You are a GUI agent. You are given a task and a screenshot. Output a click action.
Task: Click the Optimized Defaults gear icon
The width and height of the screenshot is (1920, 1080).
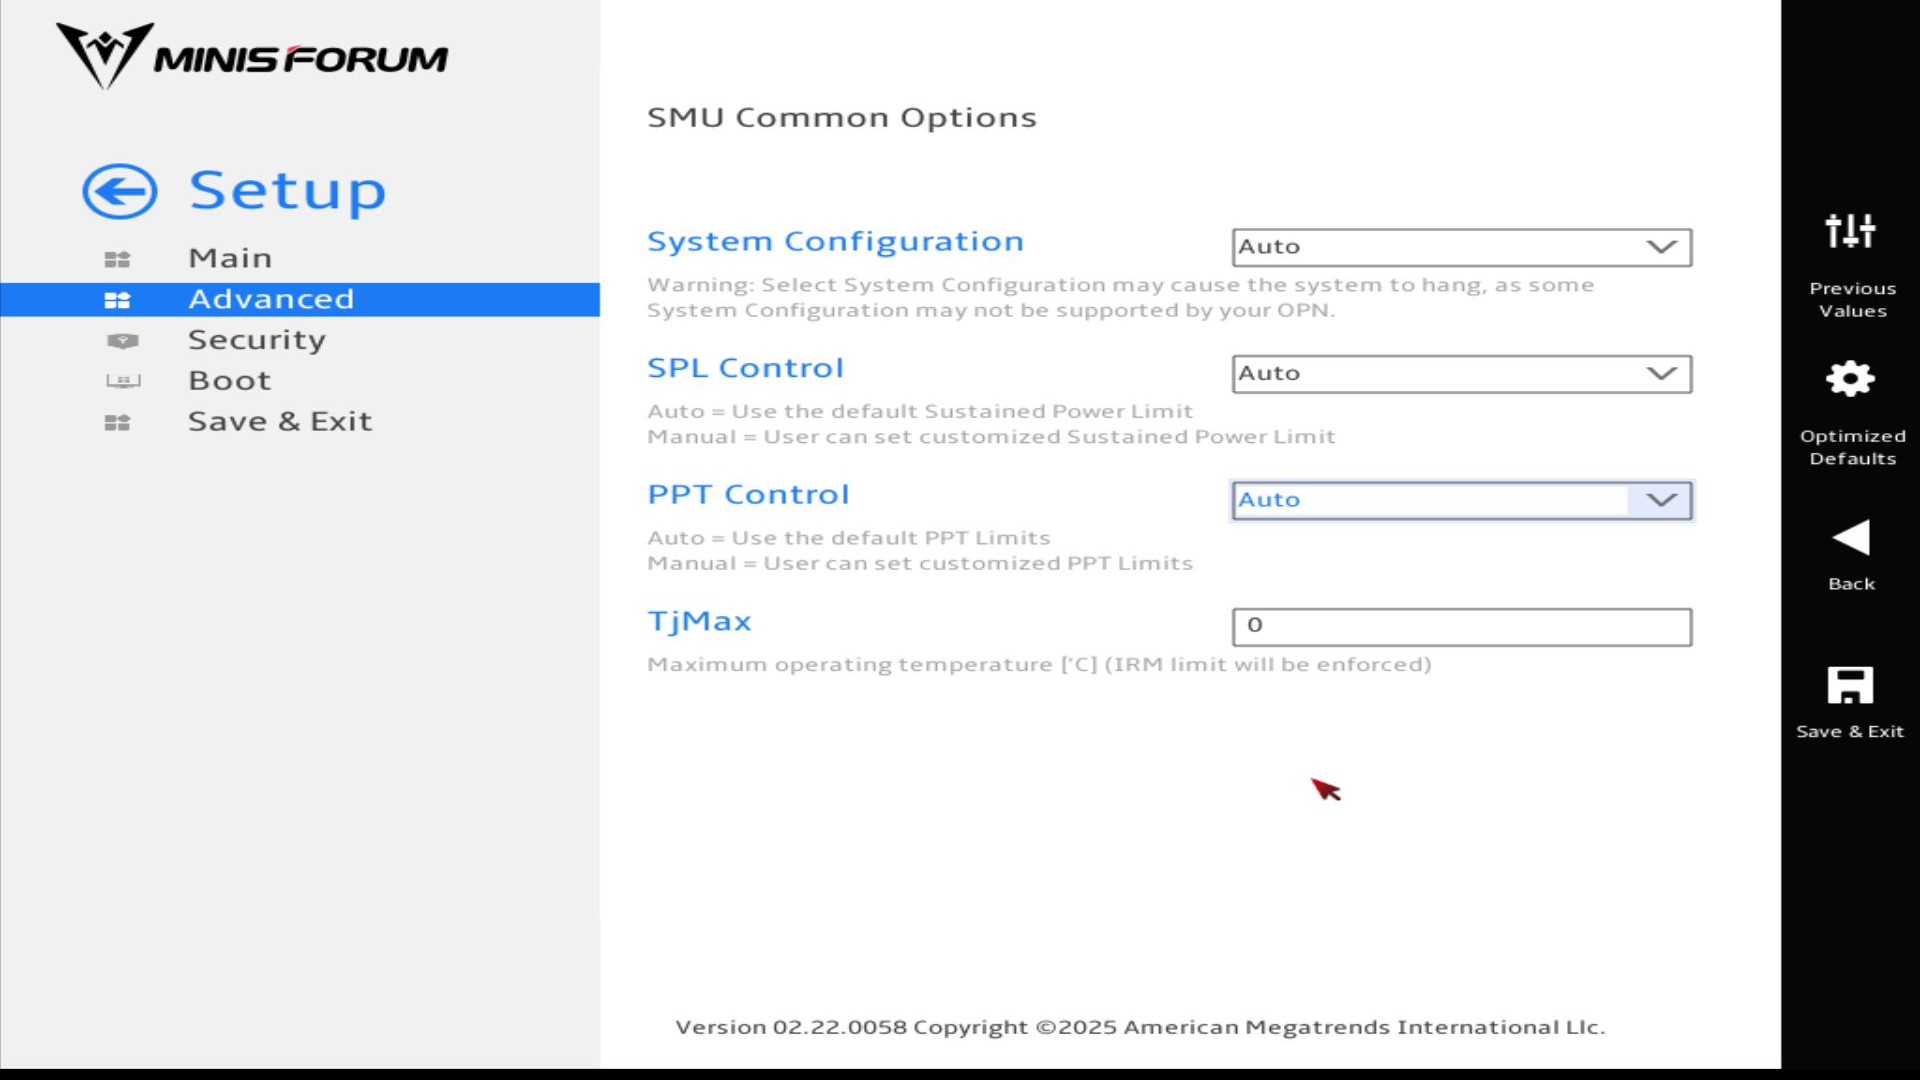point(1850,379)
